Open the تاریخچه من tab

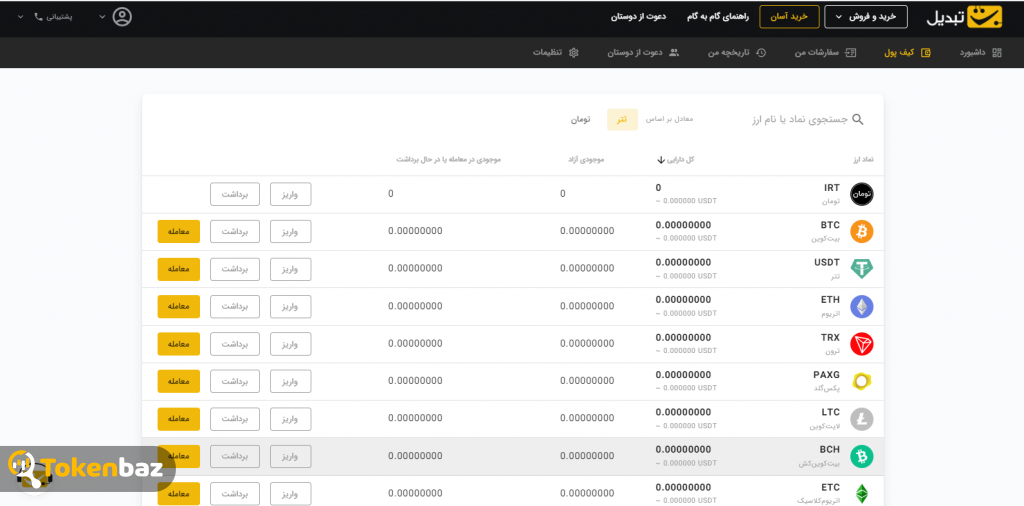[x=729, y=53]
